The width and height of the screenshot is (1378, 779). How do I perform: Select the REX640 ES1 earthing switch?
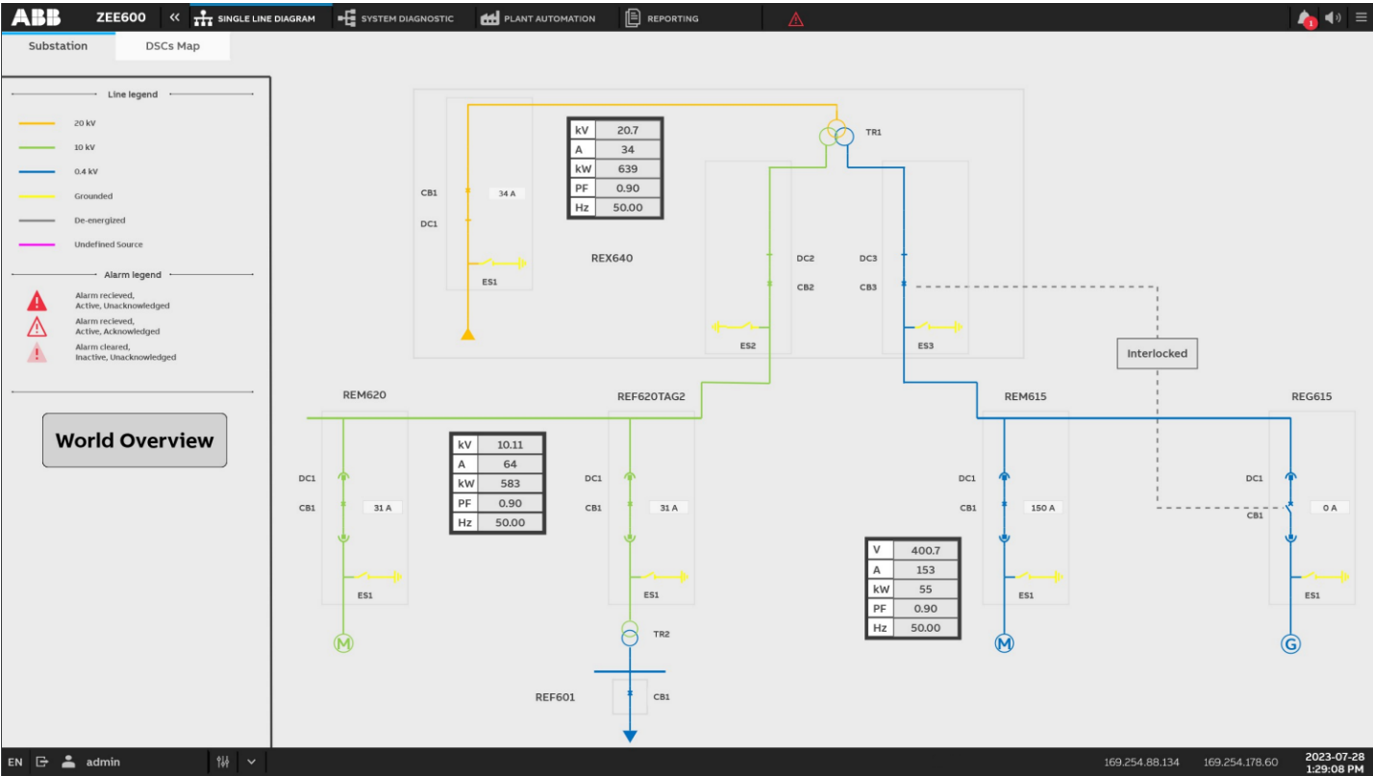[497, 264]
